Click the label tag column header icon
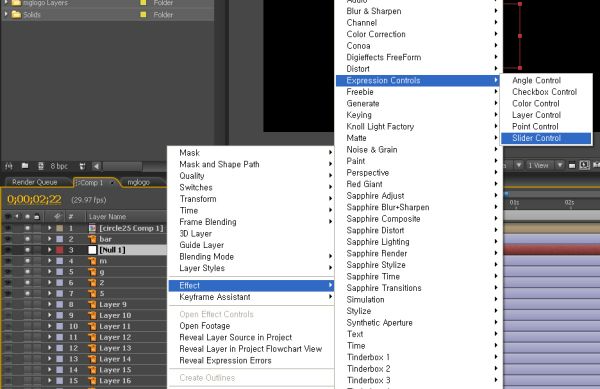This screenshot has width=600, height=389. point(57,216)
